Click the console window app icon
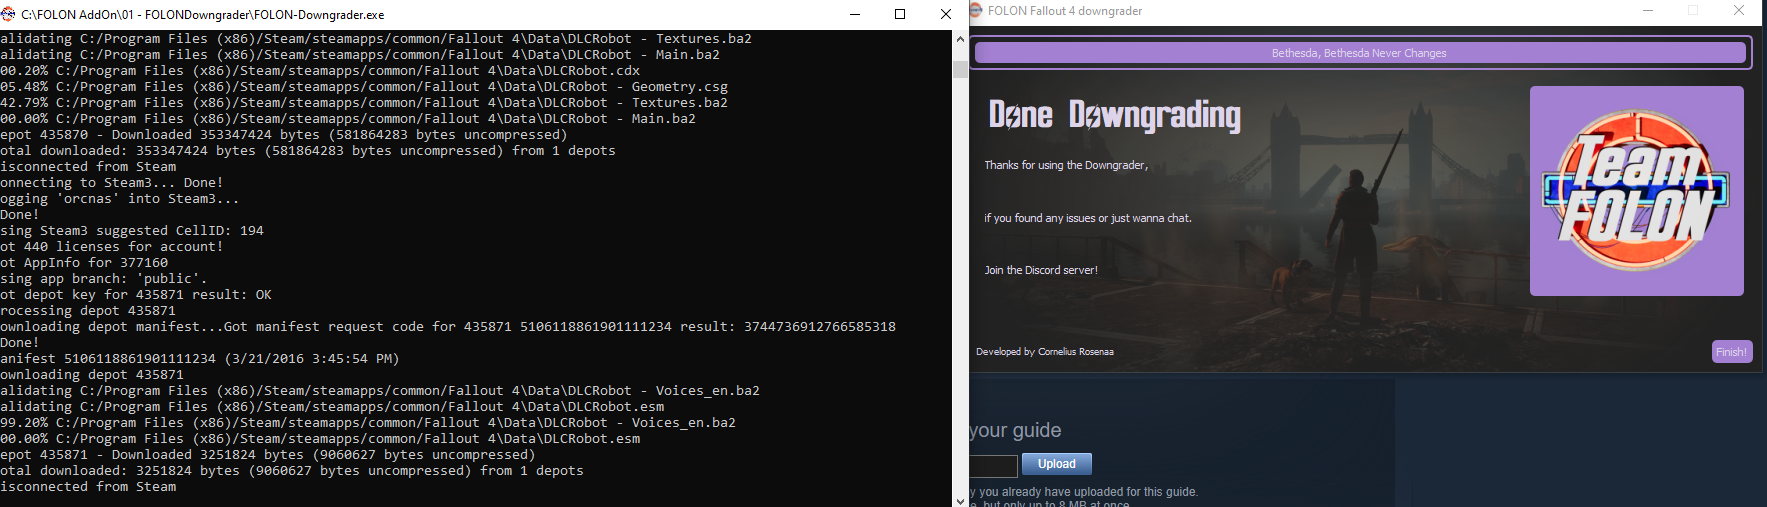Screen dimensions: 1767x507 tap(9, 14)
